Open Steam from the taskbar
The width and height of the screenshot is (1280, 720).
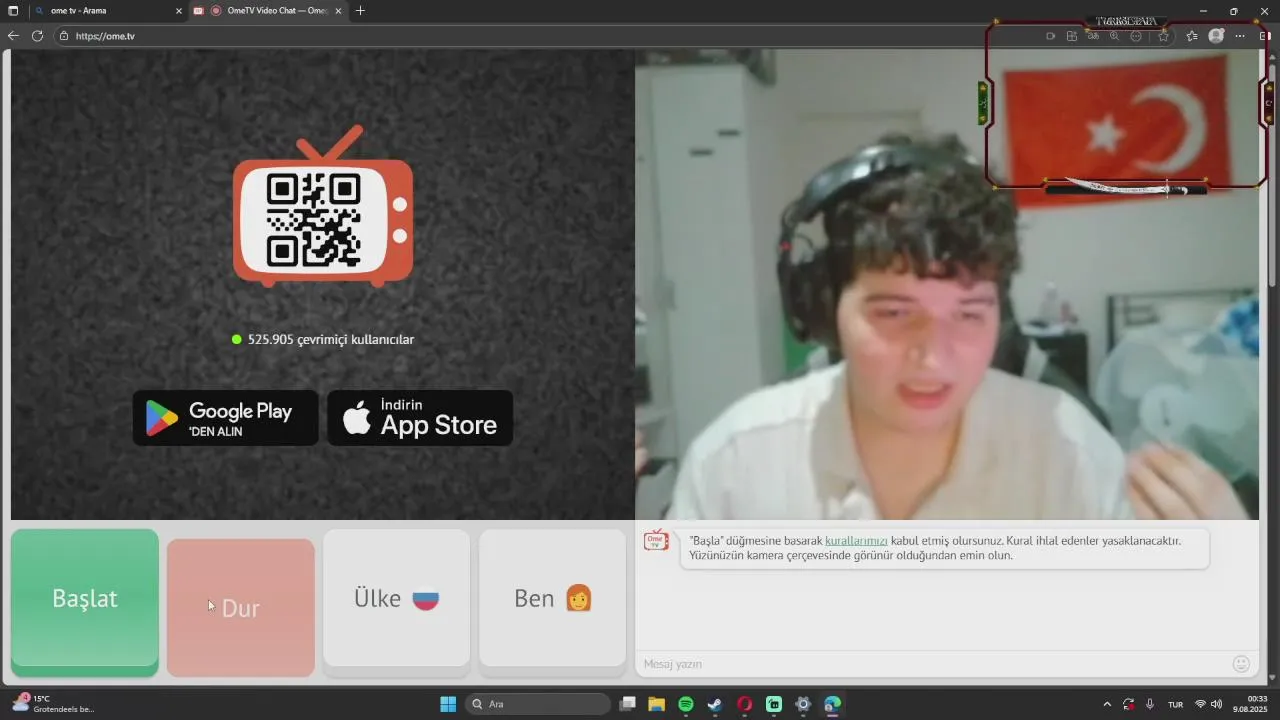[x=715, y=704]
